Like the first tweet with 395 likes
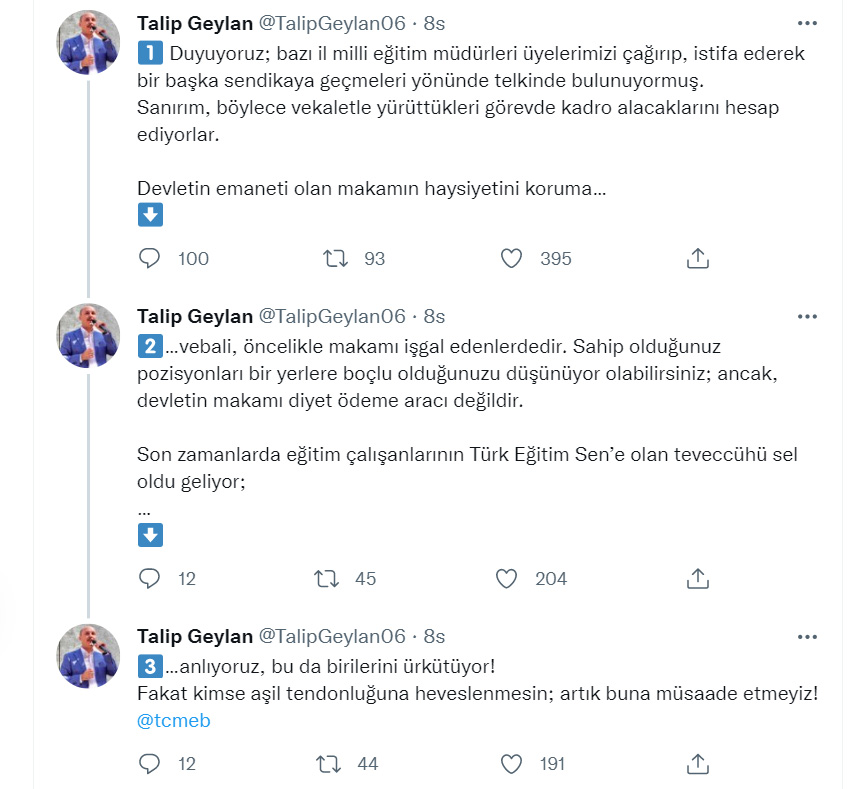Image resolution: width=855 pixels, height=789 pixels. [511, 258]
